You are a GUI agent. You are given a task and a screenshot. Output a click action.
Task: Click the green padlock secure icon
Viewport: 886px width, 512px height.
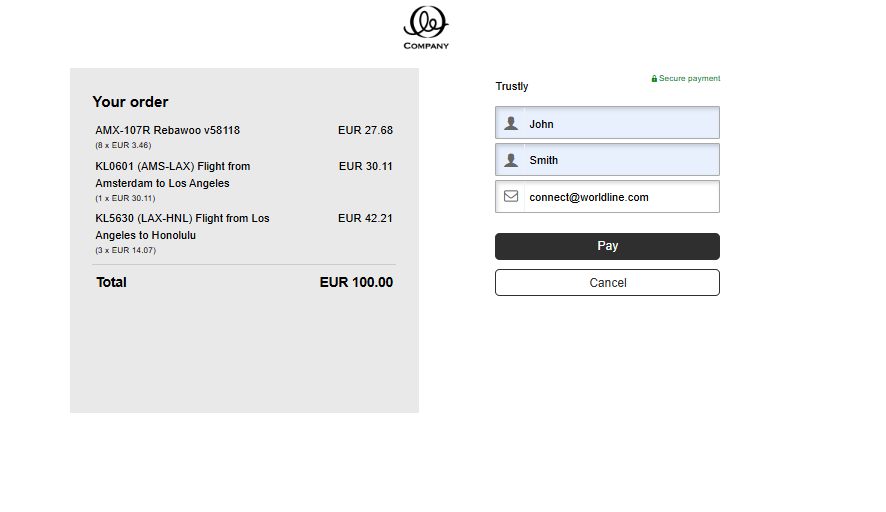pyautogui.click(x=654, y=79)
